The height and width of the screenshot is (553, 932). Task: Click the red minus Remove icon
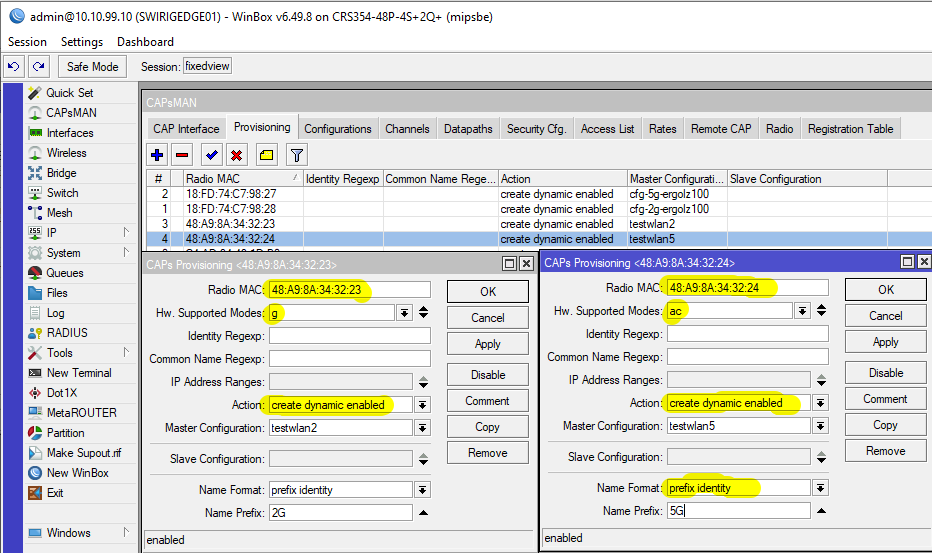(x=182, y=155)
